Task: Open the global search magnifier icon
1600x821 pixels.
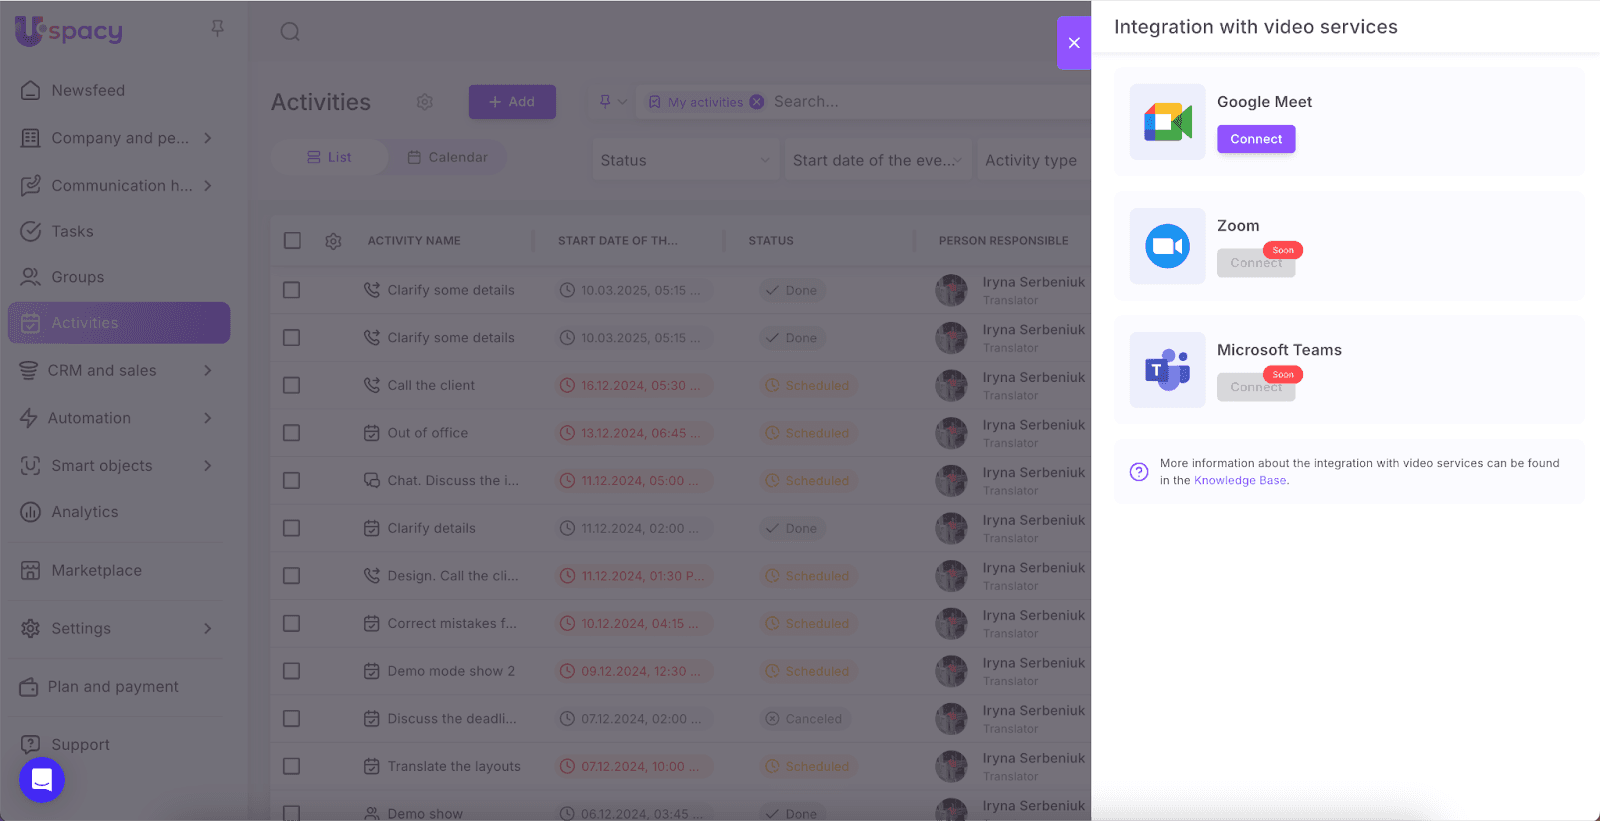Action: pos(290,32)
